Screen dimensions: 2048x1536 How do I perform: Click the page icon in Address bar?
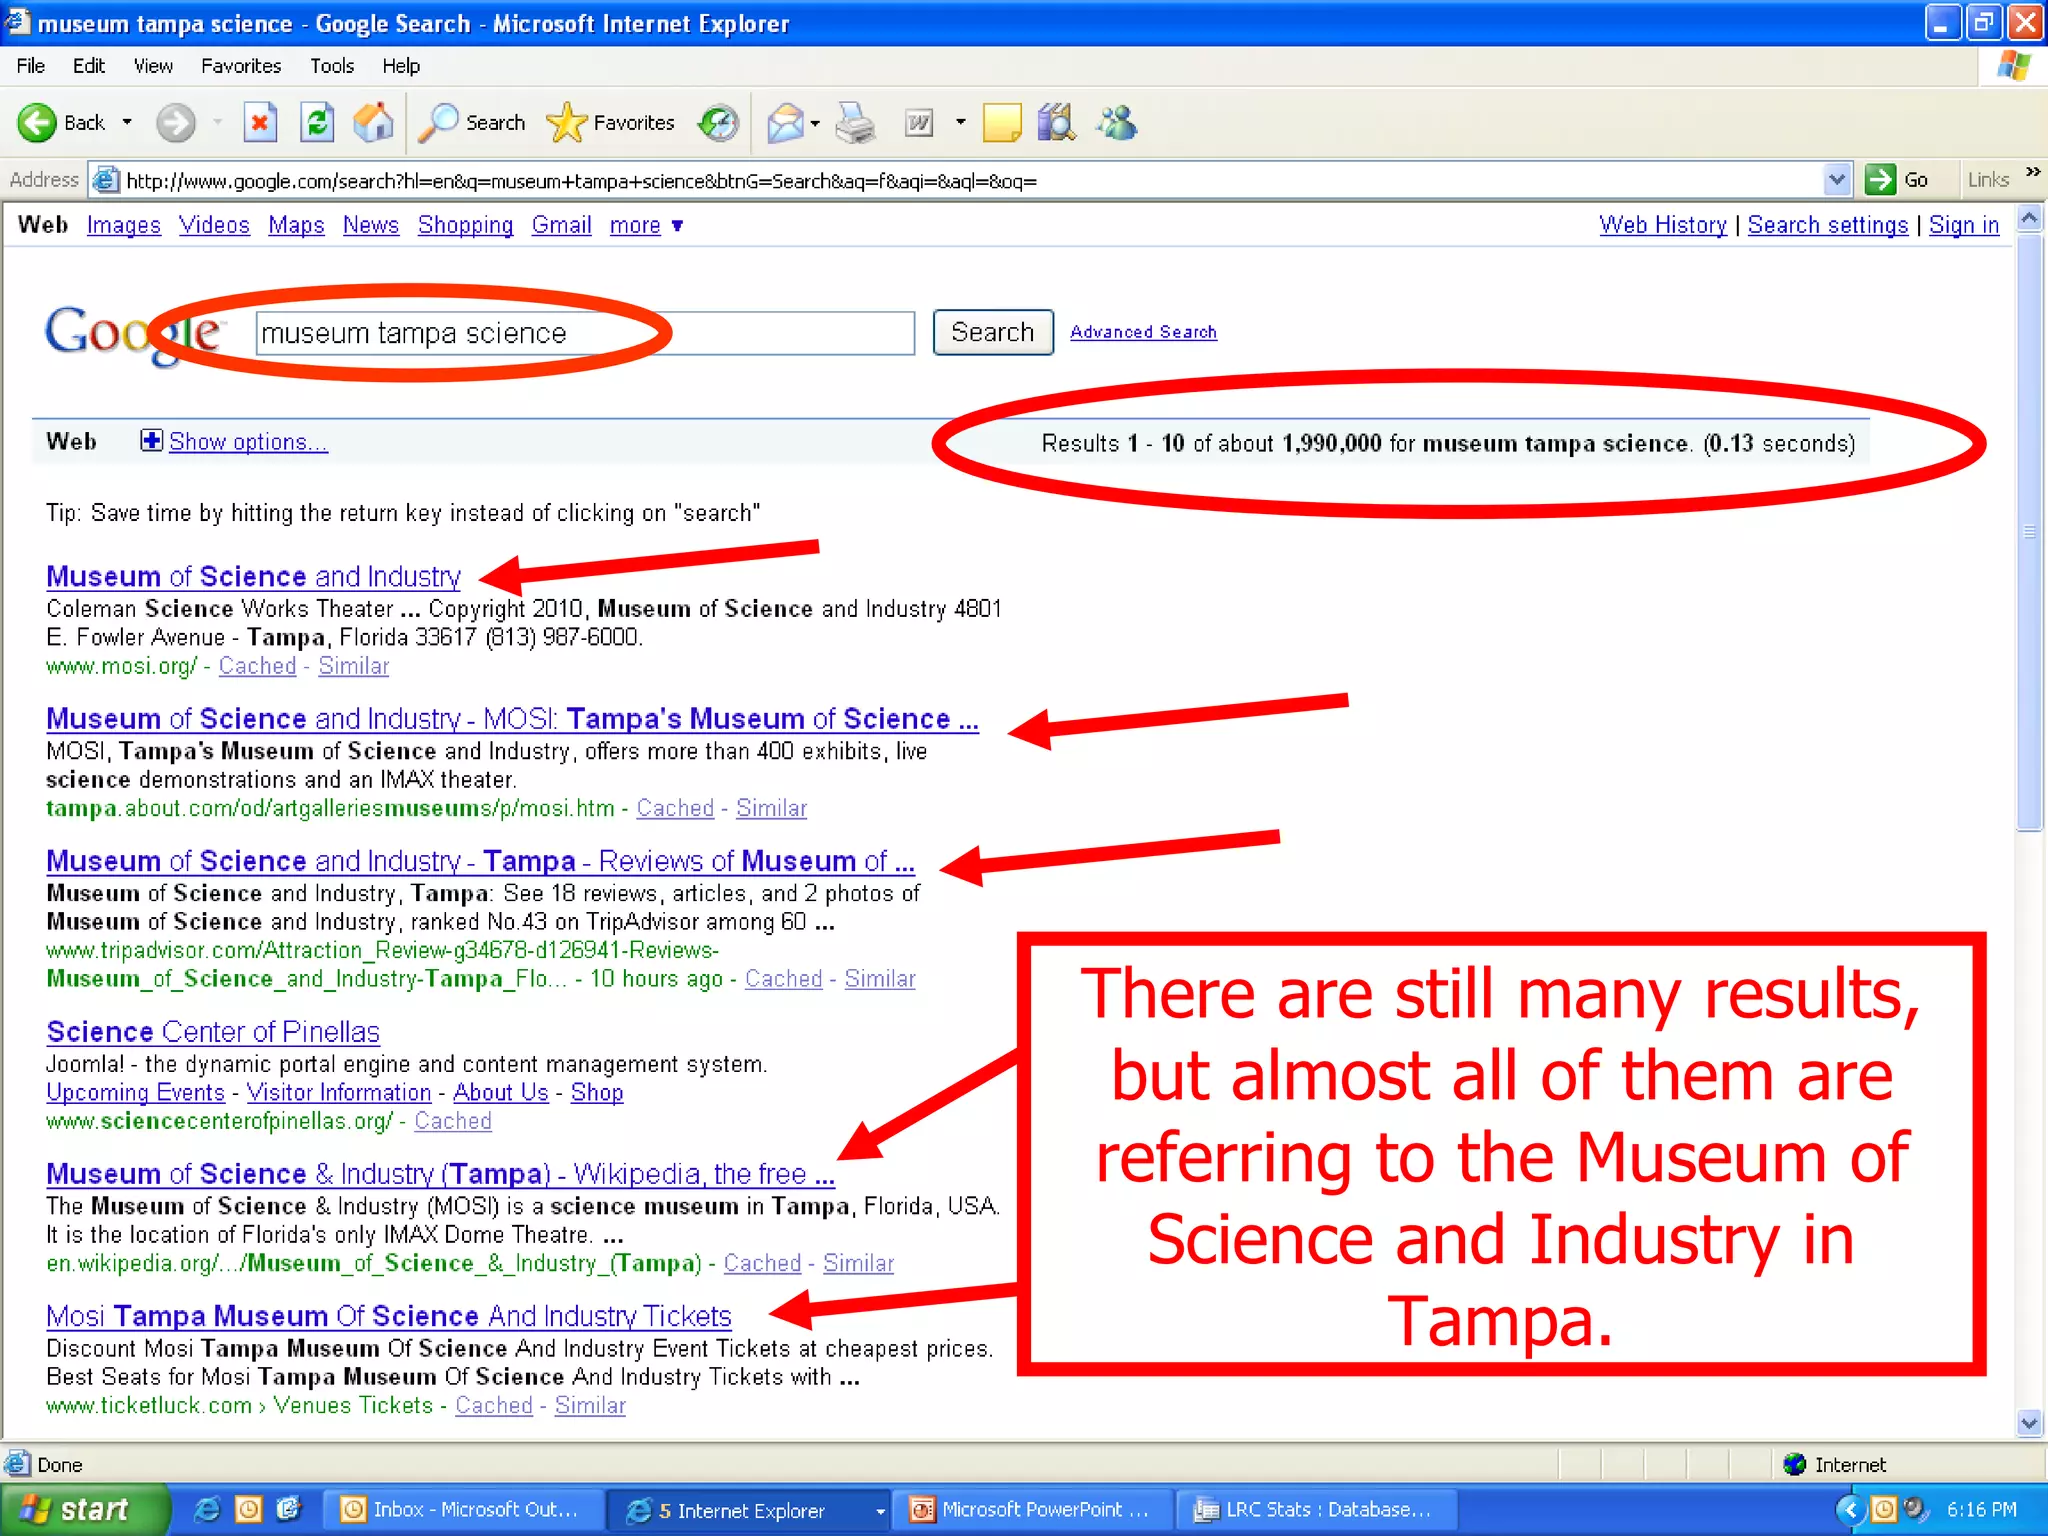point(105,180)
